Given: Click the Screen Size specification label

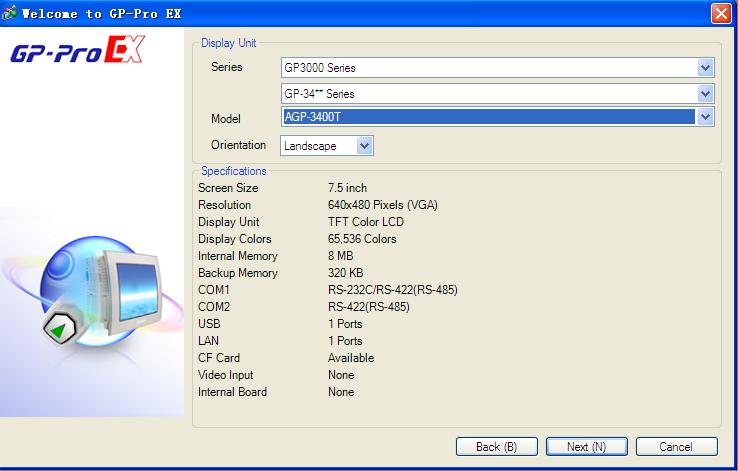Looking at the screenshot, I should point(228,188).
